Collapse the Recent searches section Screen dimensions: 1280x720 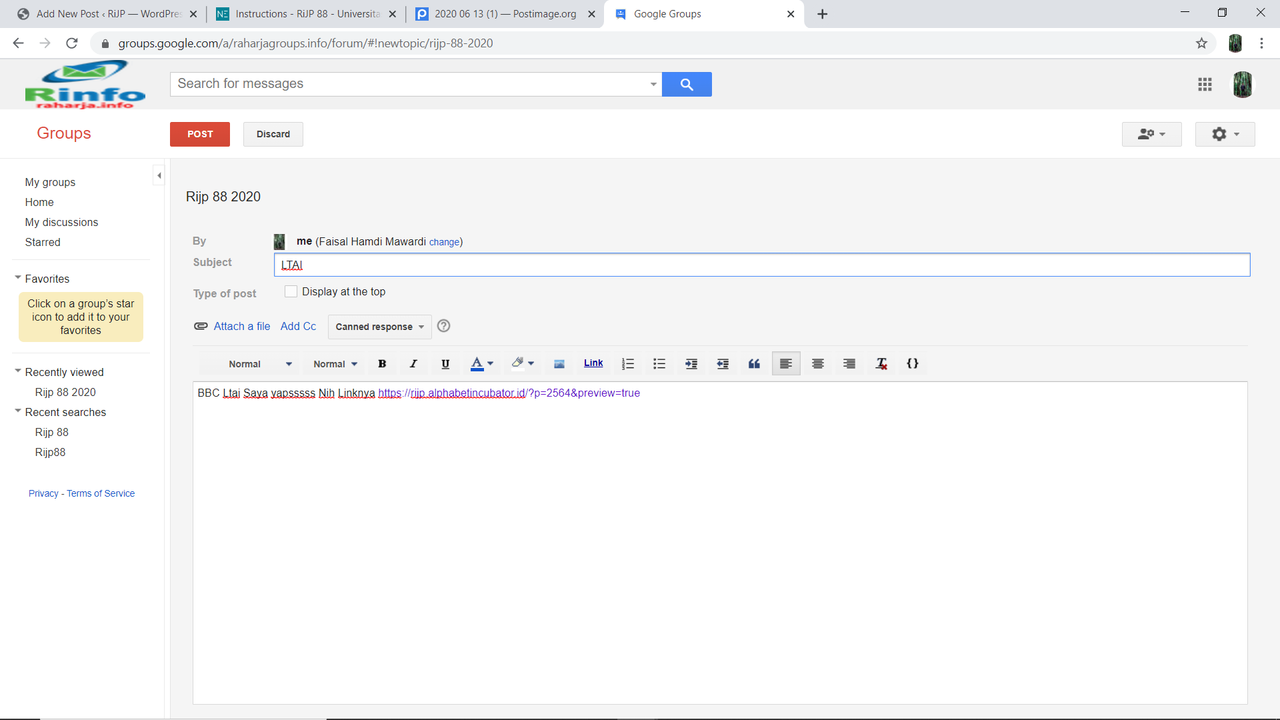tap(18, 411)
